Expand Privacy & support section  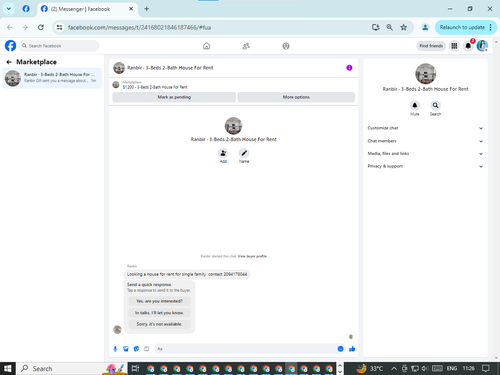(425, 166)
